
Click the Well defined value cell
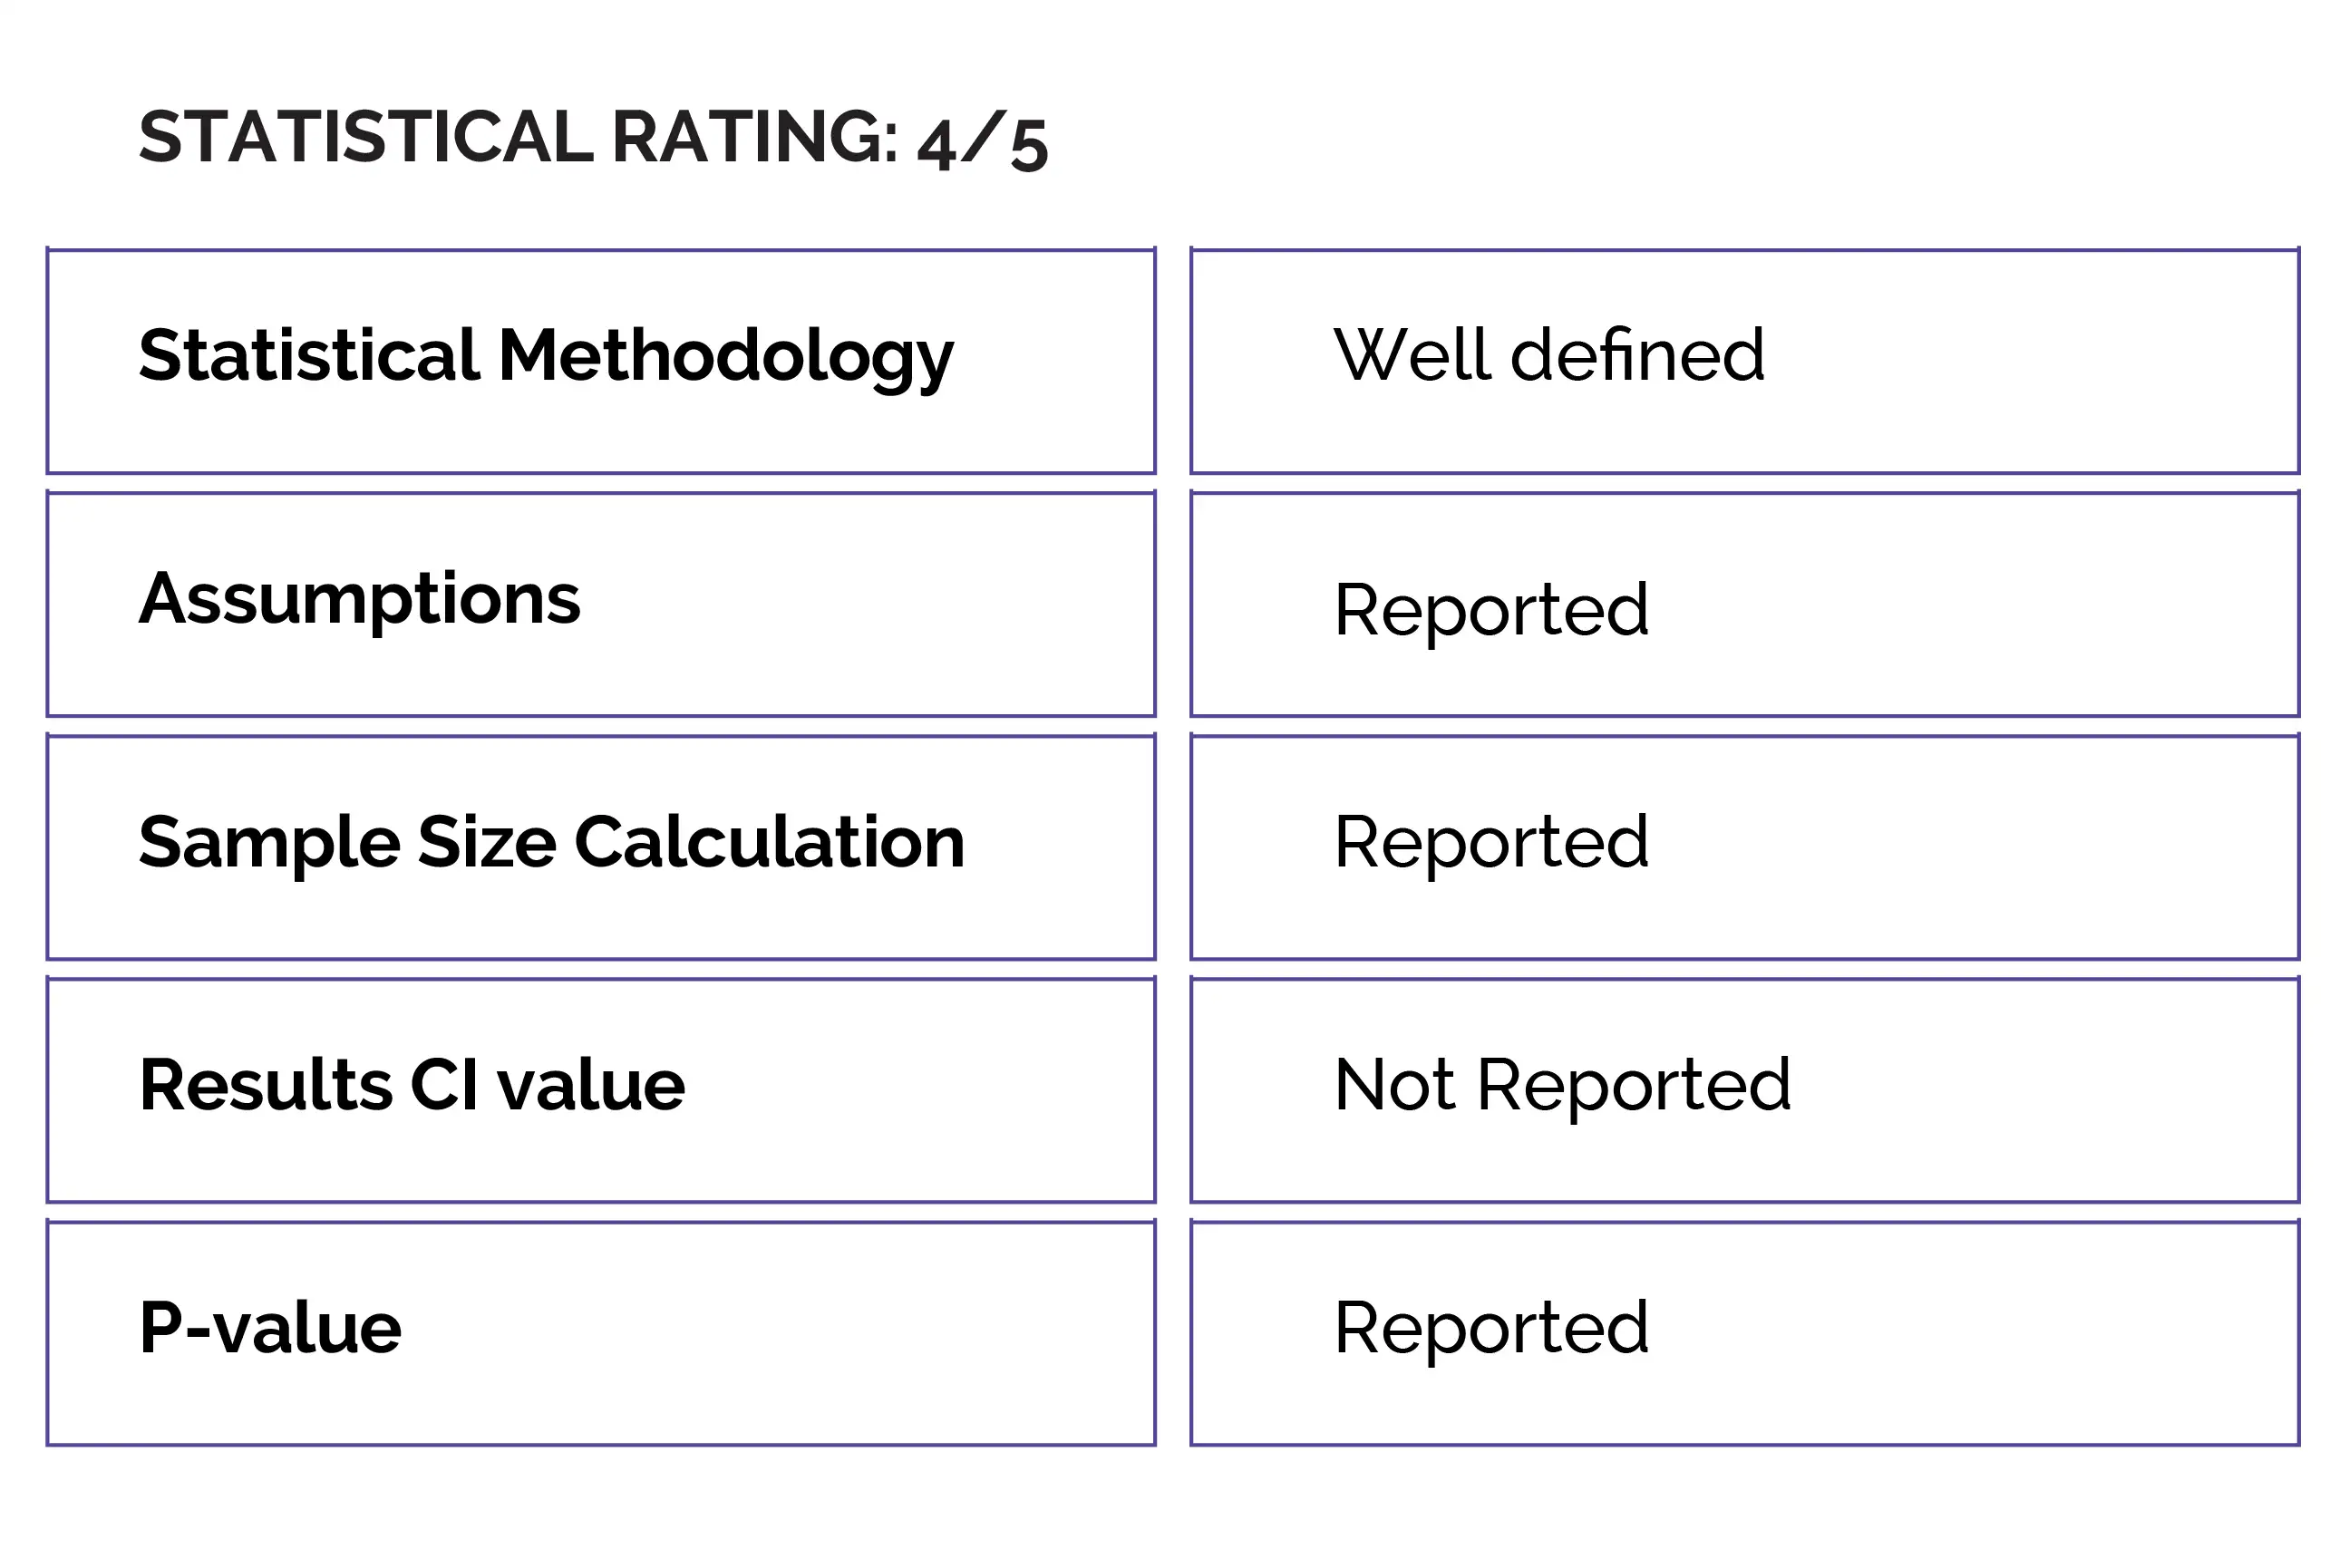[1744, 361]
